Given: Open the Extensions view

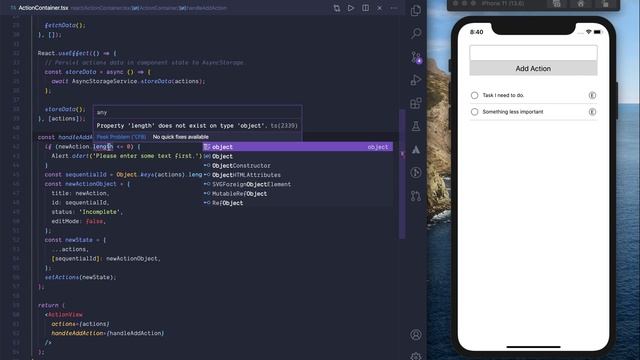Looking at the screenshot, I should (x=416, y=103).
